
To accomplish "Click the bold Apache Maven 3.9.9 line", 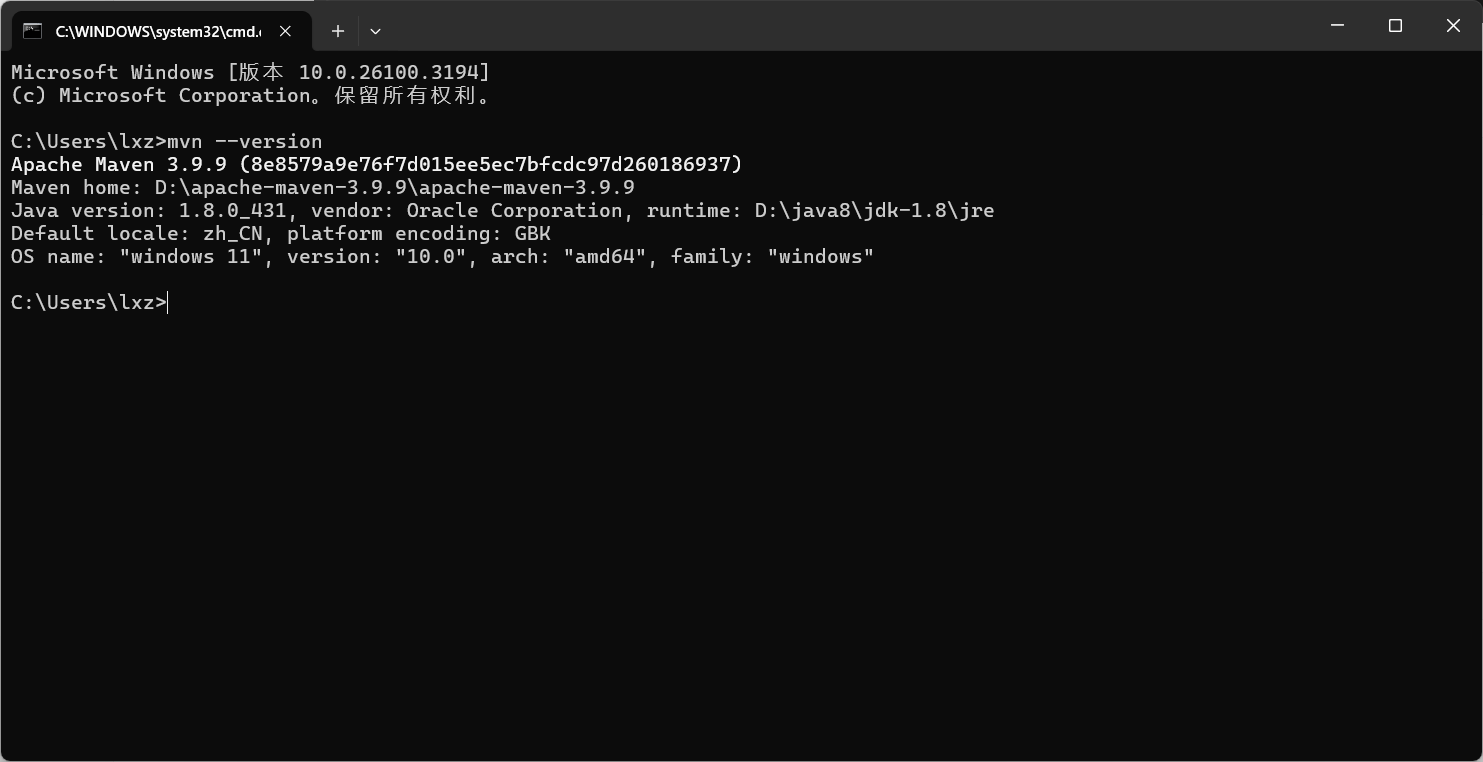I will tap(376, 164).
